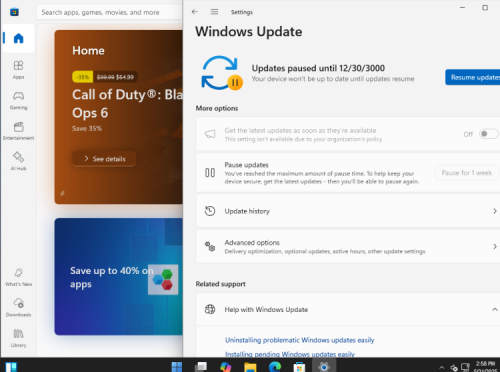Click Resume updates button
The width and height of the screenshot is (500, 372).
[x=473, y=77]
